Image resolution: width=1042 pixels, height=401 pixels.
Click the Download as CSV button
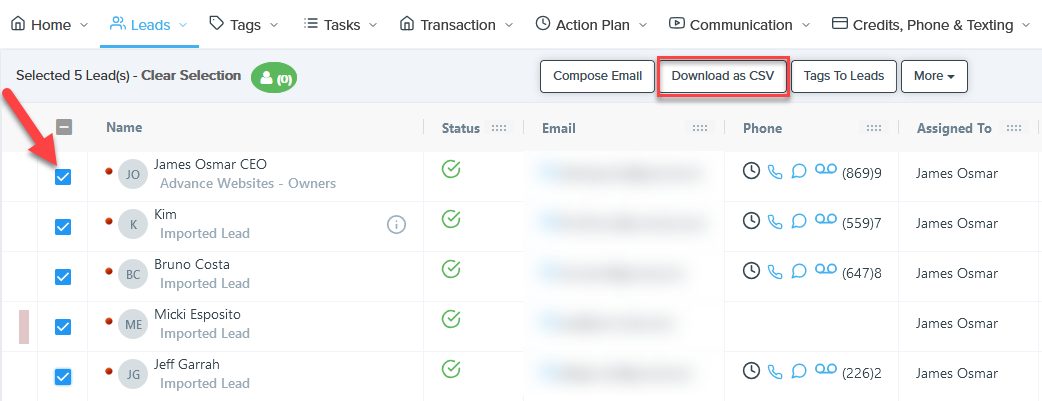click(723, 76)
